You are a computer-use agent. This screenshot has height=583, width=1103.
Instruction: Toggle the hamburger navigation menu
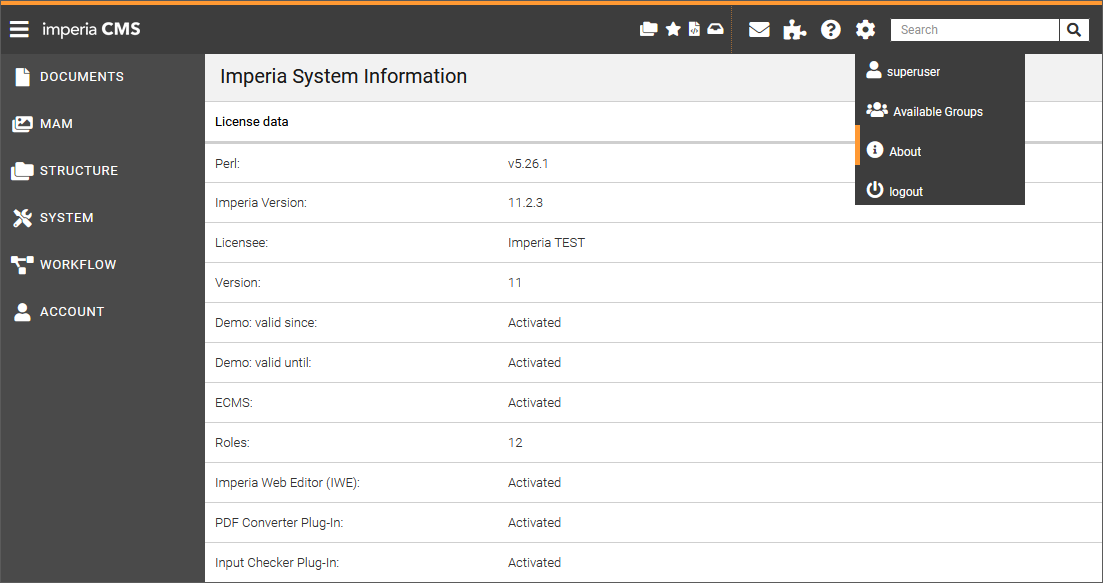(19, 29)
